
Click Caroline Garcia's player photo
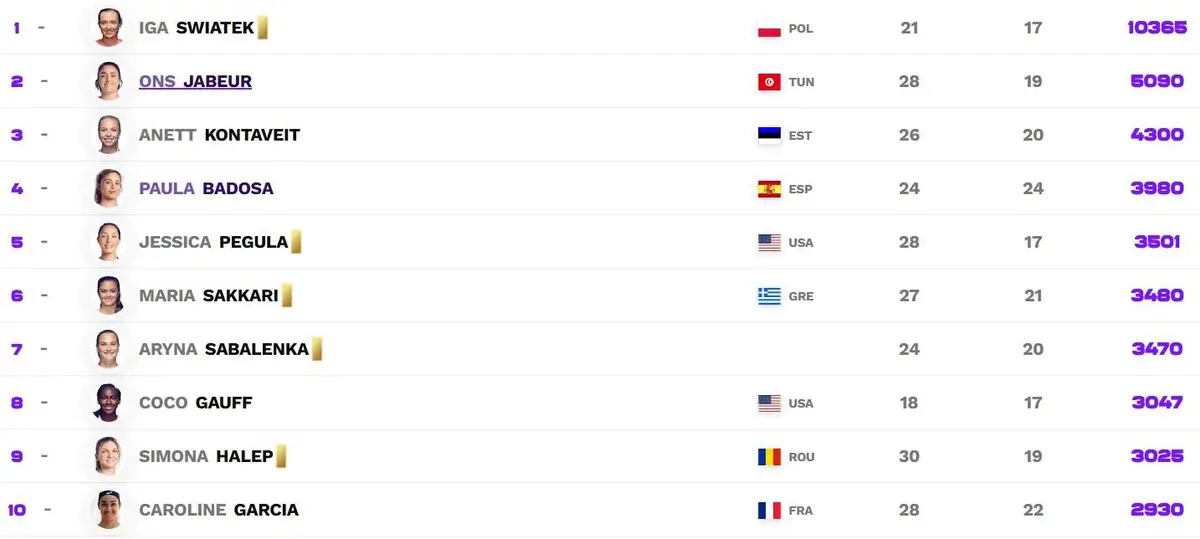(109, 509)
